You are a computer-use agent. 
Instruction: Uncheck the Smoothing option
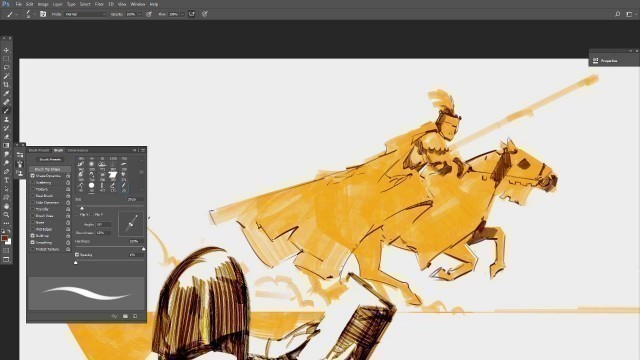pyautogui.click(x=33, y=242)
